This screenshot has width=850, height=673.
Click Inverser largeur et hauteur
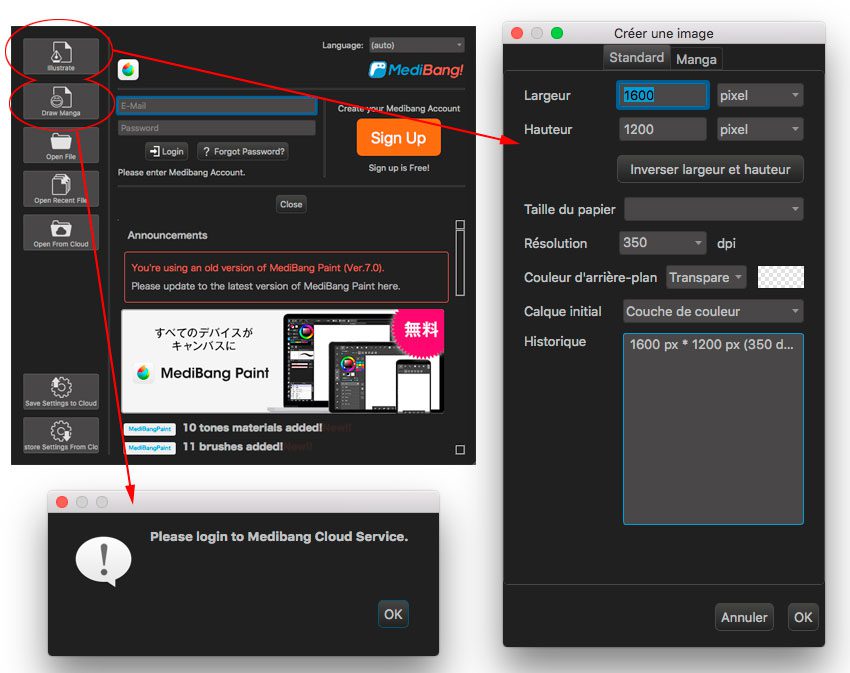710,169
